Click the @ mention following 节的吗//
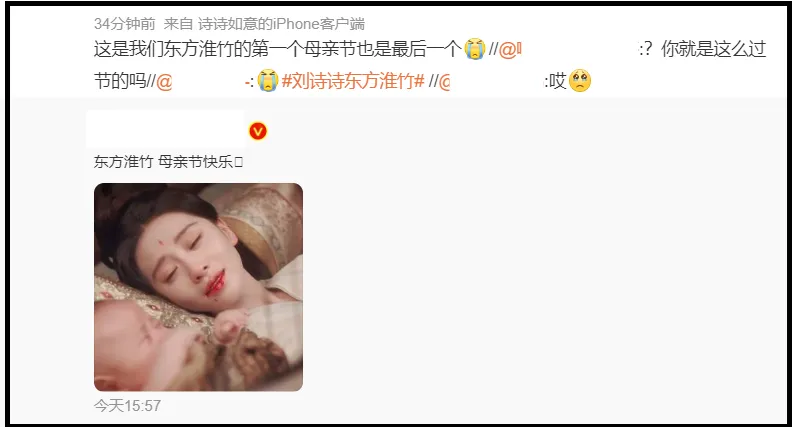The image size is (792, 427). [165, 81]
